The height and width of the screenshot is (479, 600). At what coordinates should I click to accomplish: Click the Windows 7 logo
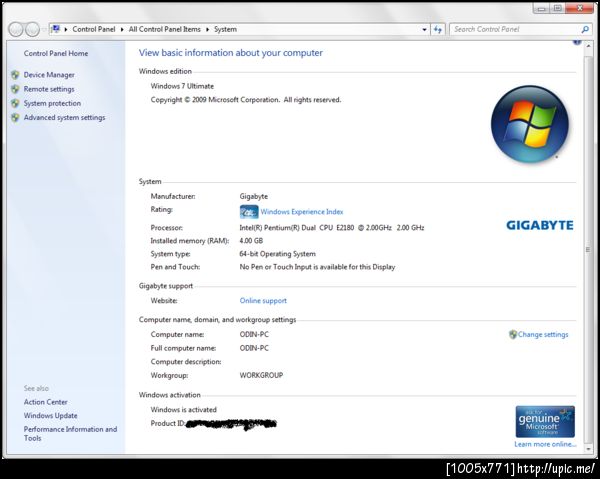click(530, 124)
